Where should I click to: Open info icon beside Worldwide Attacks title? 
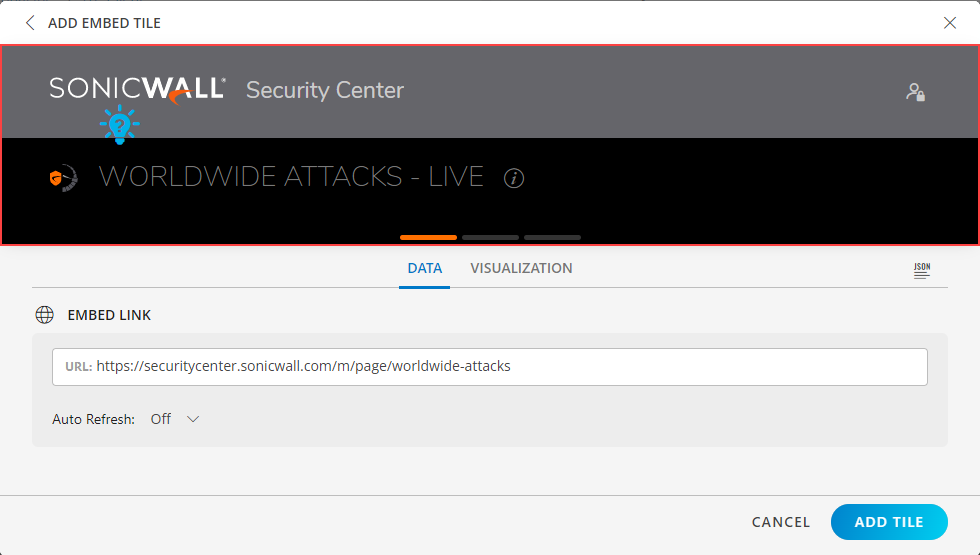[x=514, y=179]
